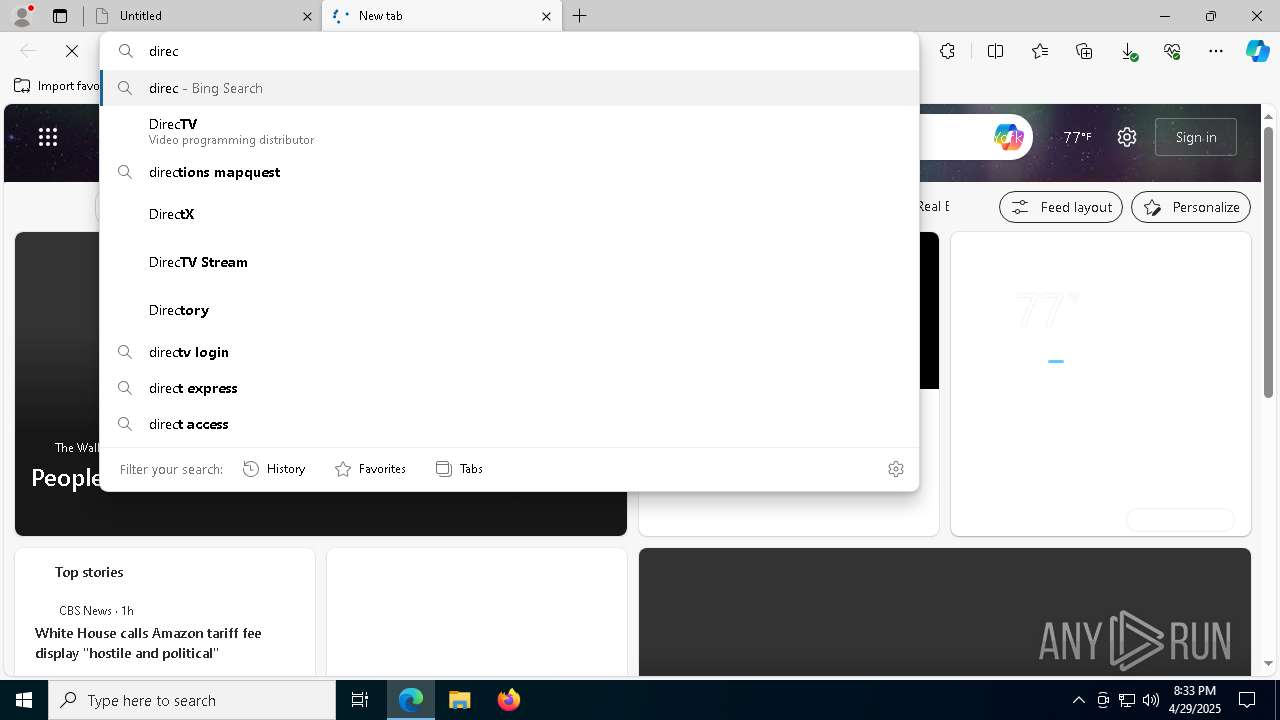Select 'direct express' suggestion
The height and width of the screenshot is (720, 1280).
510,388
